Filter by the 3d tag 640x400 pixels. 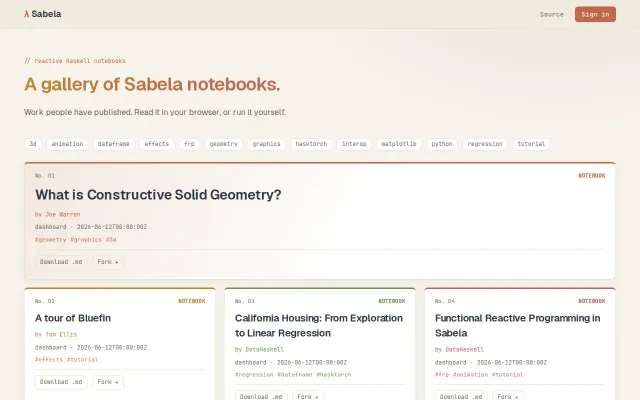coord(33,144)
